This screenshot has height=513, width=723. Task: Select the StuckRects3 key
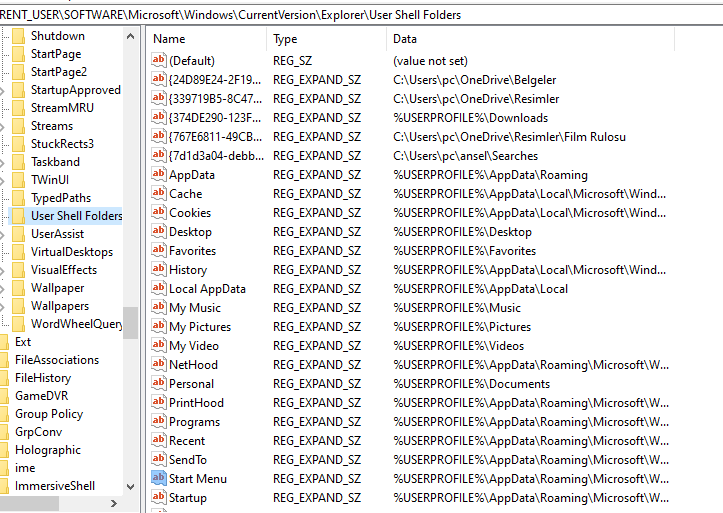(x=62, y=144)
